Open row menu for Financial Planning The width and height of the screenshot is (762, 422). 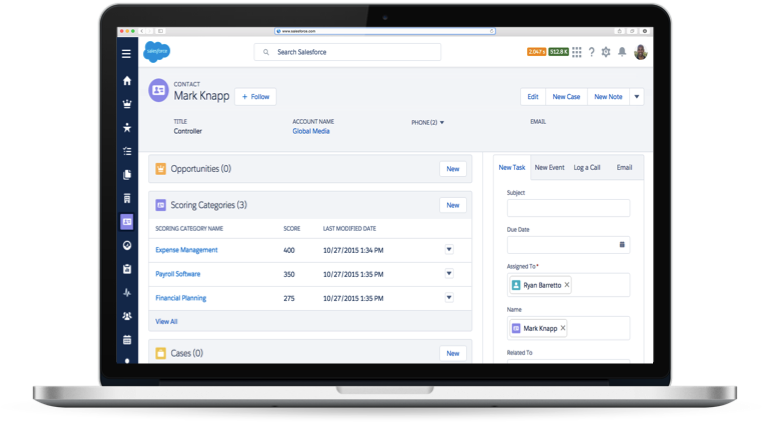(x=449, y=297)
